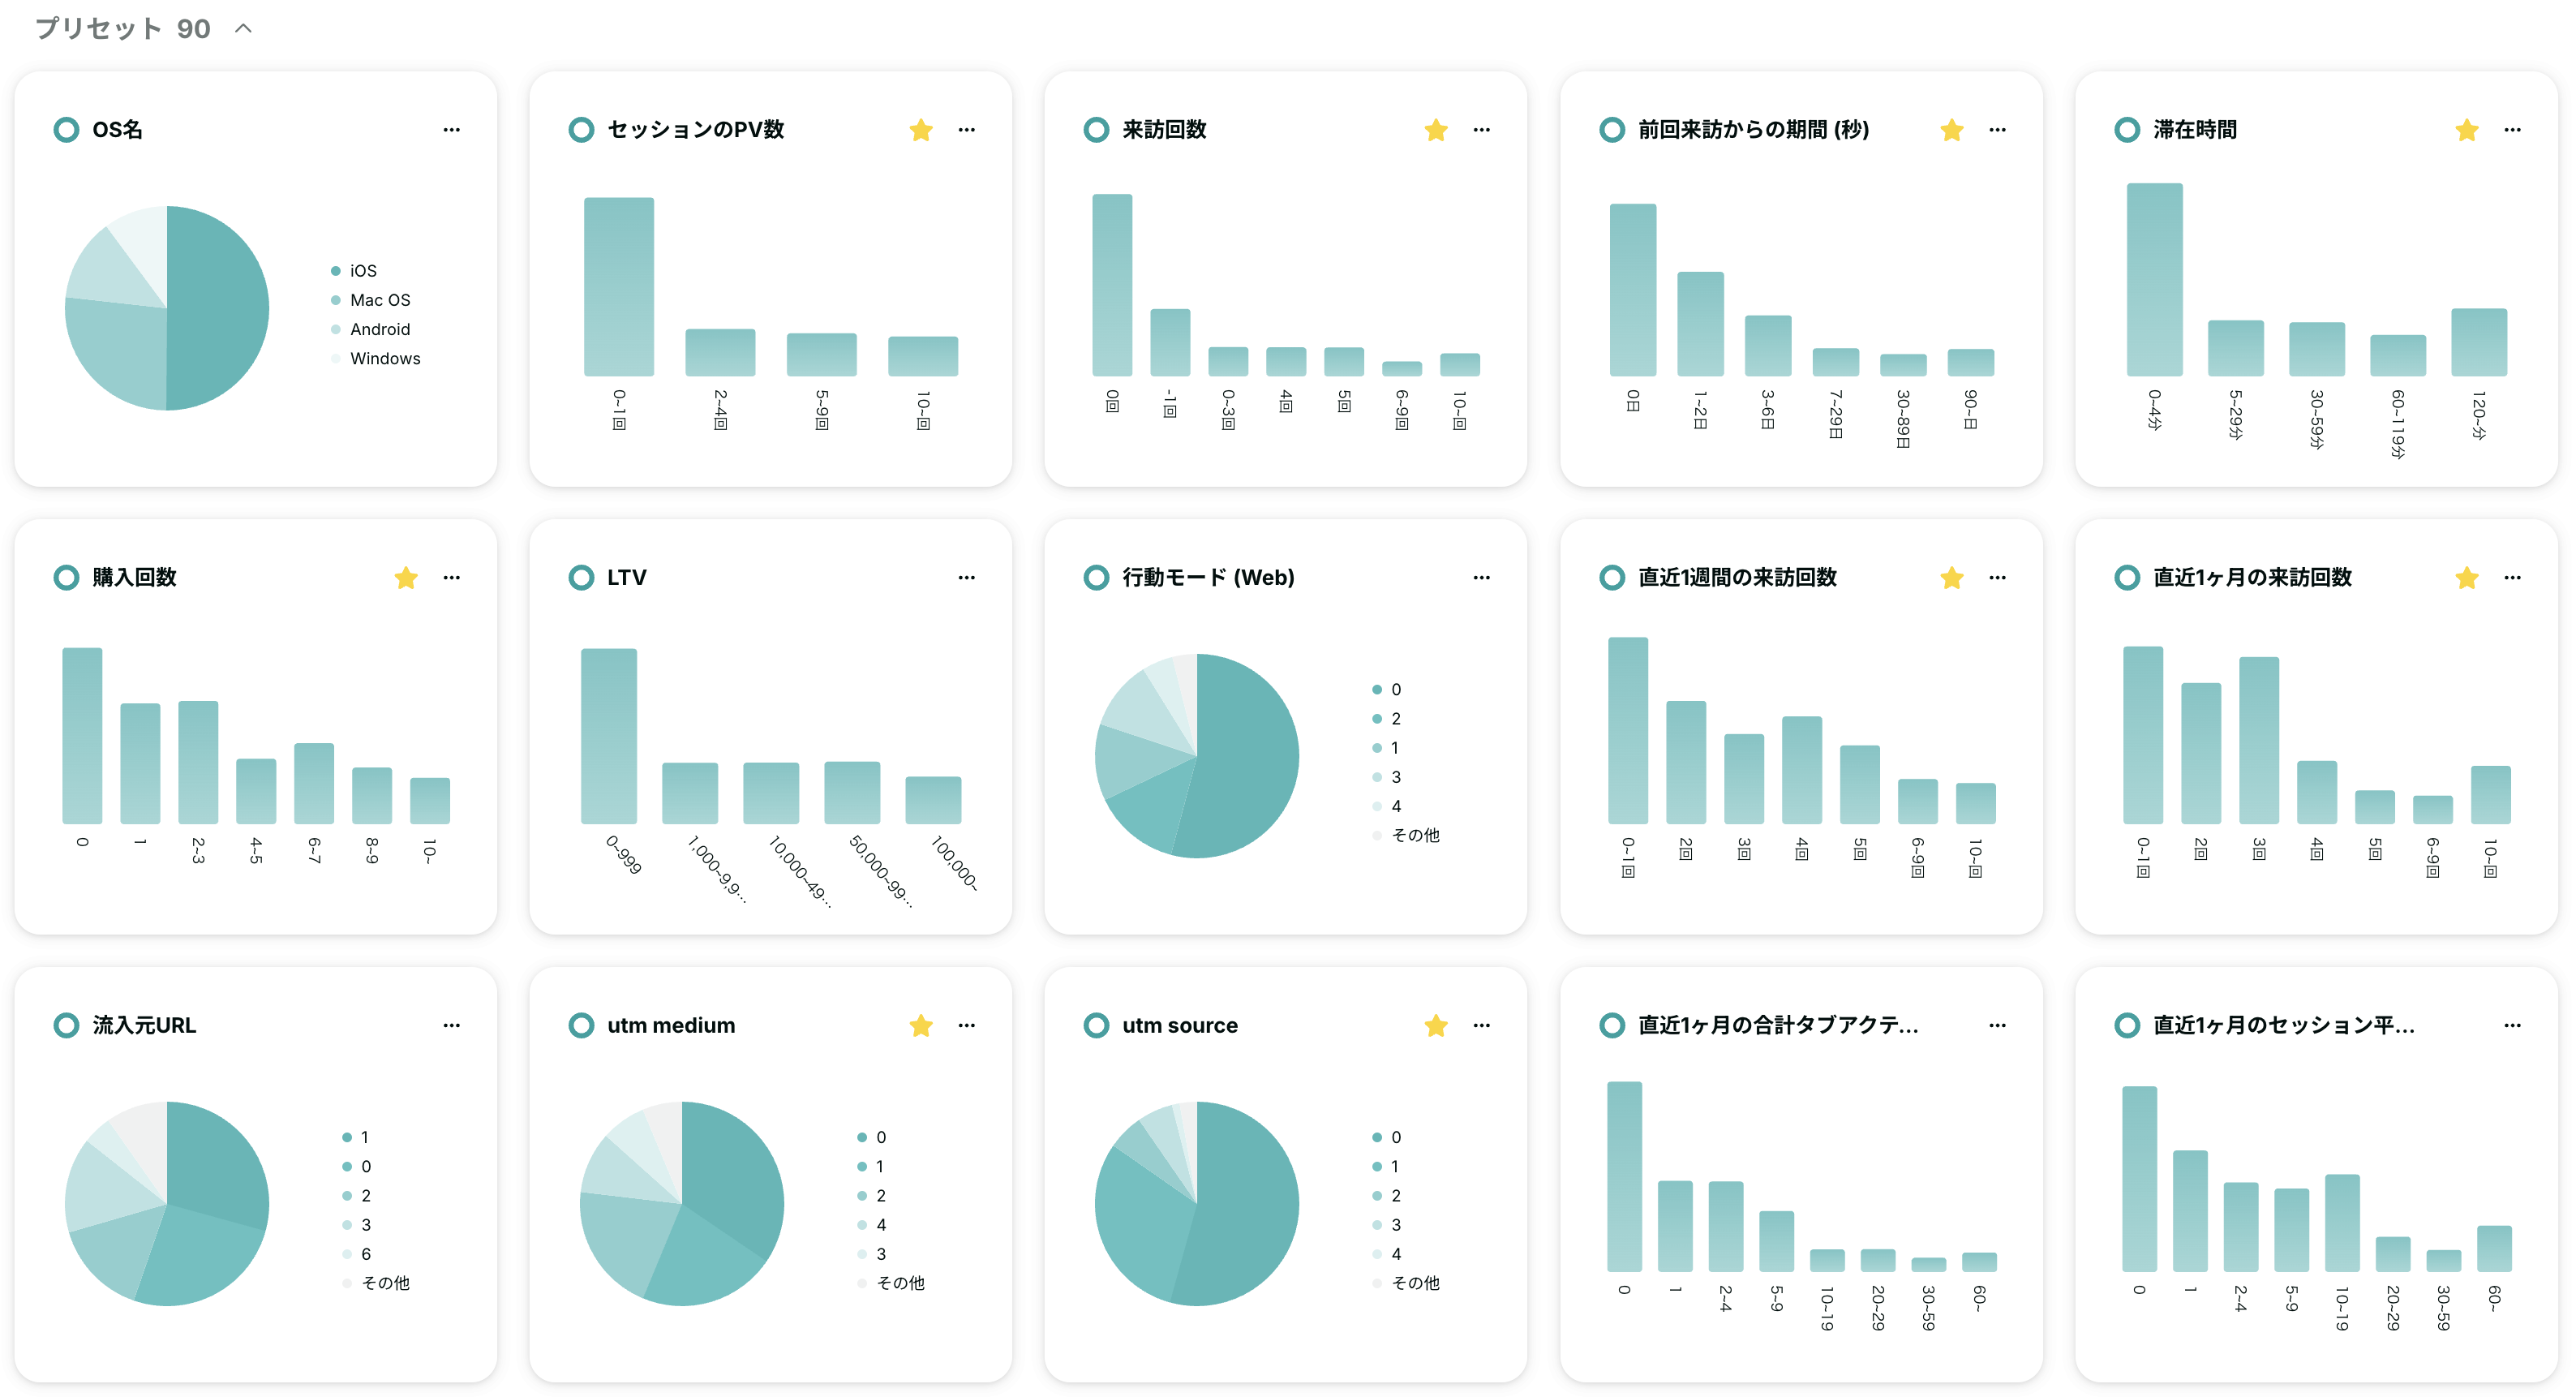Unstar the 来訪回数 favorite star
The height and width of the screenshot is (1397, 2576).
click(1436, 130)
